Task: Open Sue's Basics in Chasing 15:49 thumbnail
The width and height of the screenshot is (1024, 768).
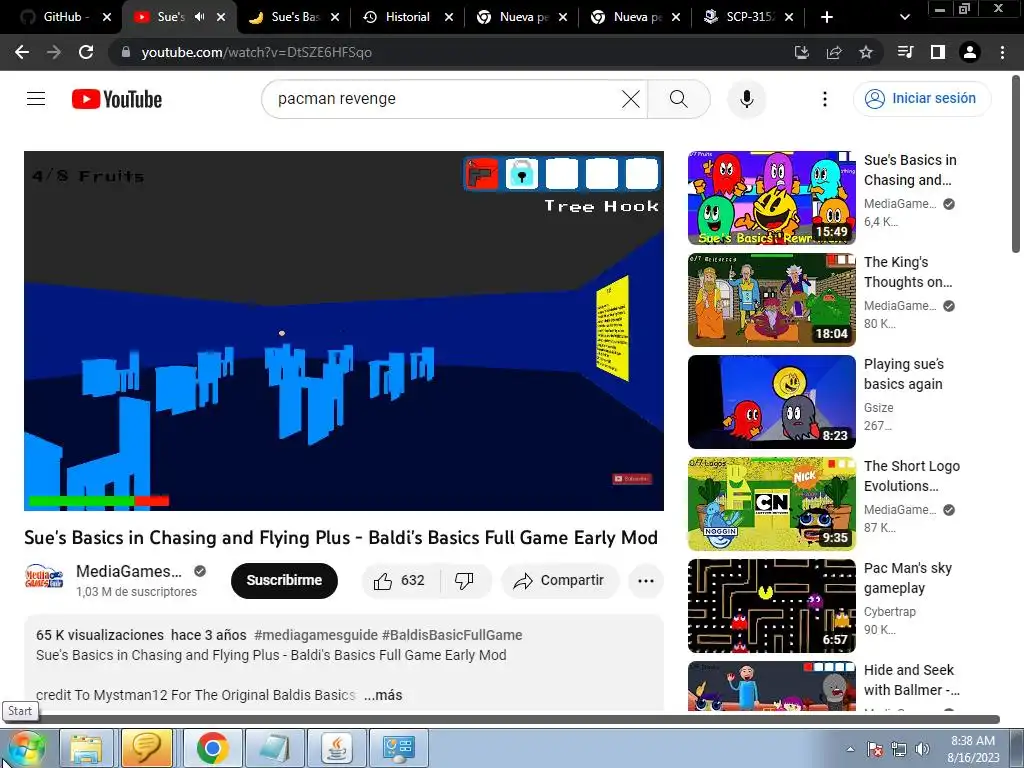Action: point(771,198)
